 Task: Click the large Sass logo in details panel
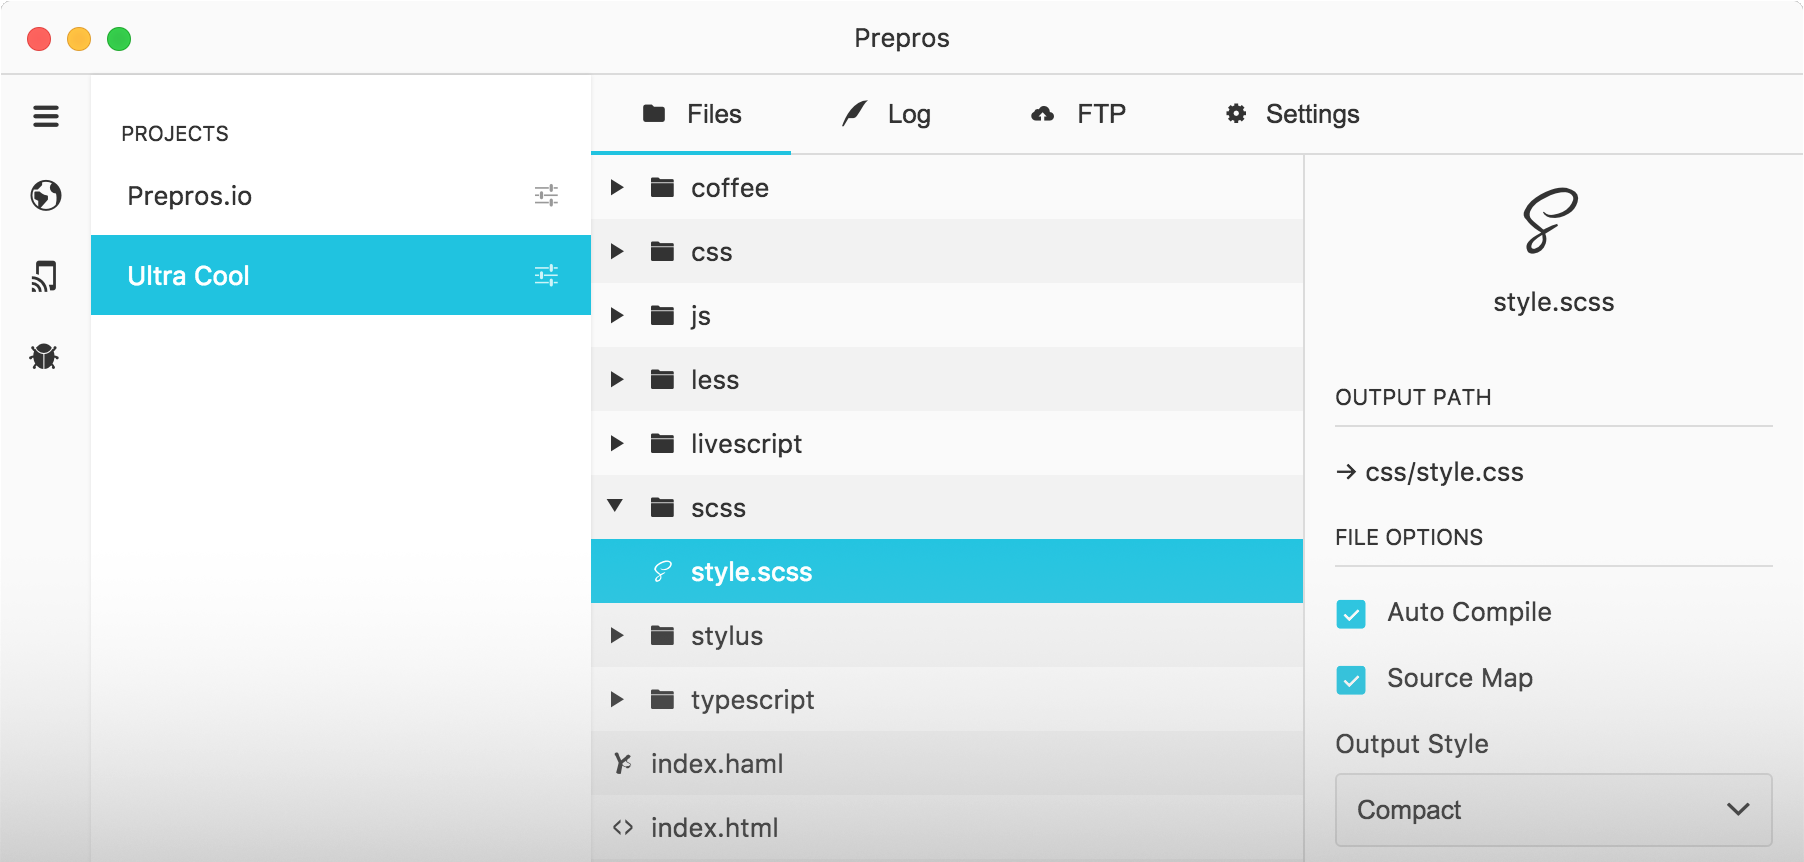pos(1550,221)
